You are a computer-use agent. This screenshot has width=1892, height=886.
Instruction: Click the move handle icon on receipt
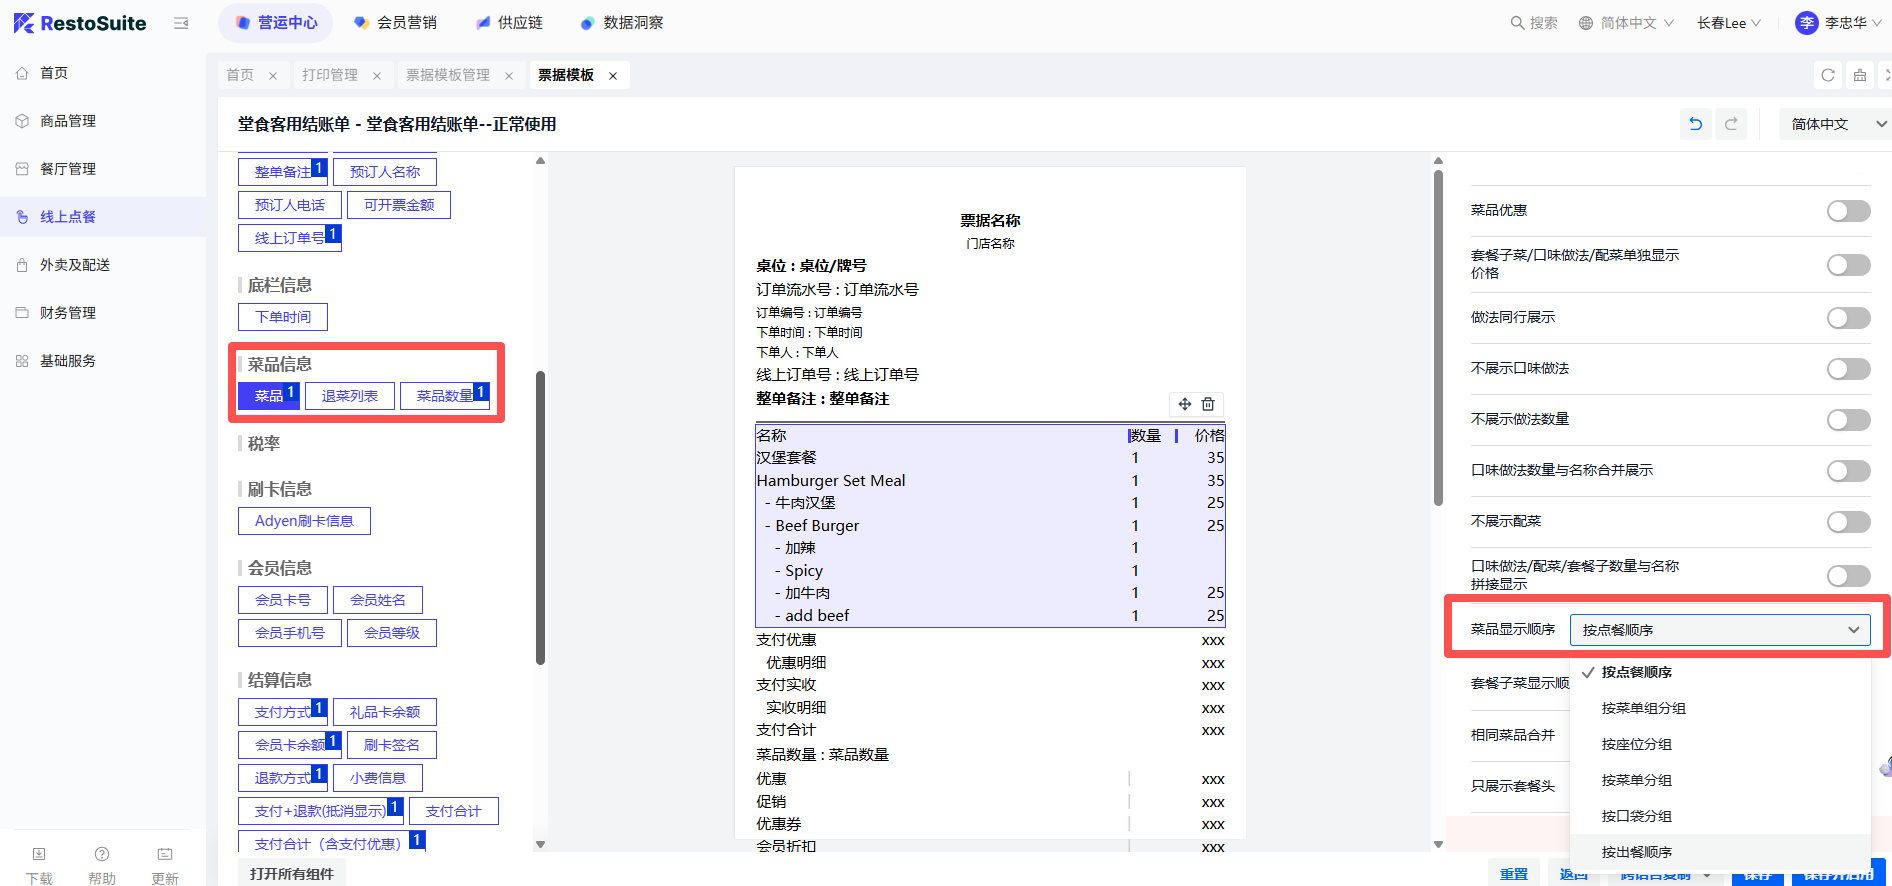(1184, 404)
